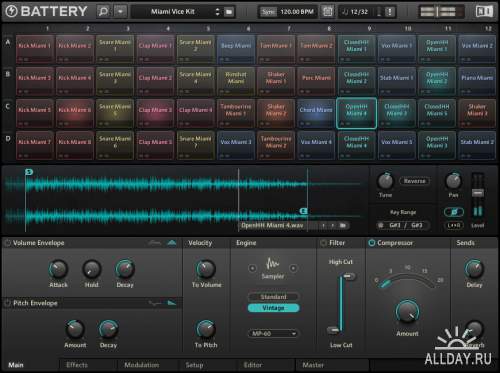Click the Tune knob
This screenshot has height=373, width=500.
click(x=385, y=181)
